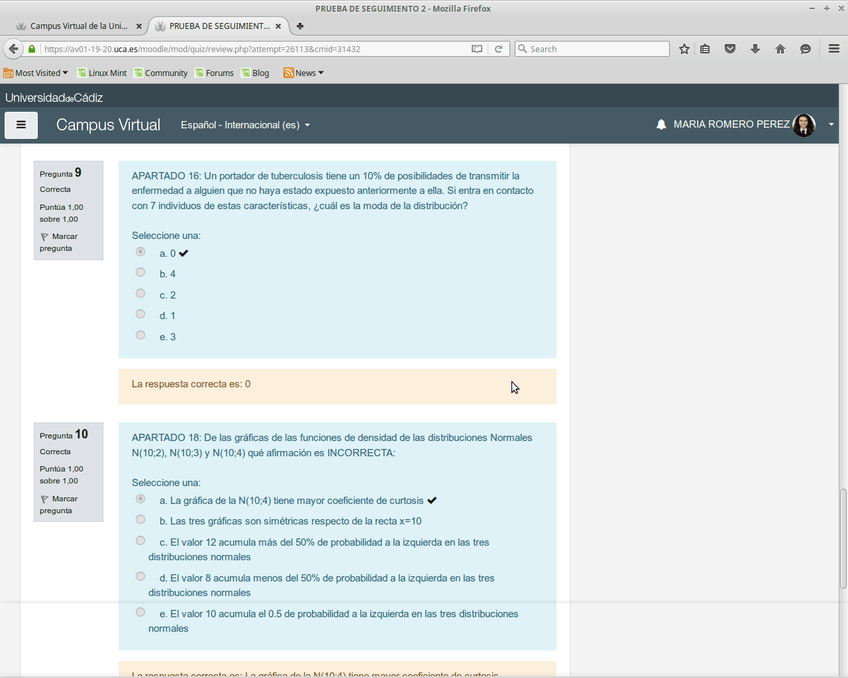Toggle Campus Virtual side navigation drawer

(21, 125)
